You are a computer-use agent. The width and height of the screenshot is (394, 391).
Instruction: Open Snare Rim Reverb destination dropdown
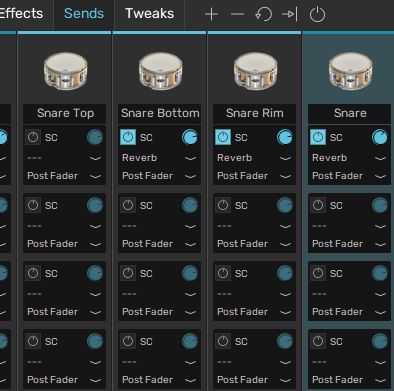pos(254,158)
